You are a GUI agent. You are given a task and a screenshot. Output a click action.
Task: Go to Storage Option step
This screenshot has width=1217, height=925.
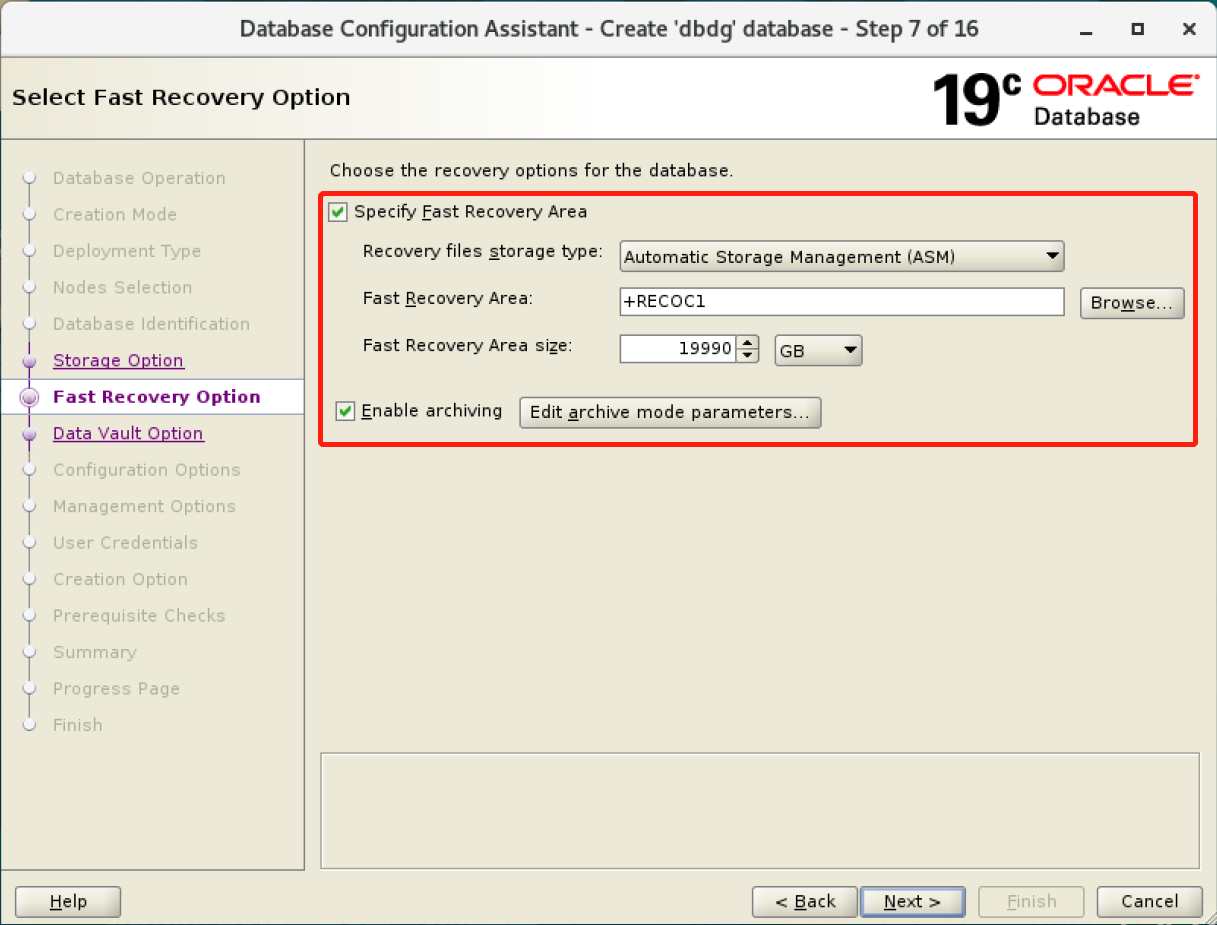[118, 360]
